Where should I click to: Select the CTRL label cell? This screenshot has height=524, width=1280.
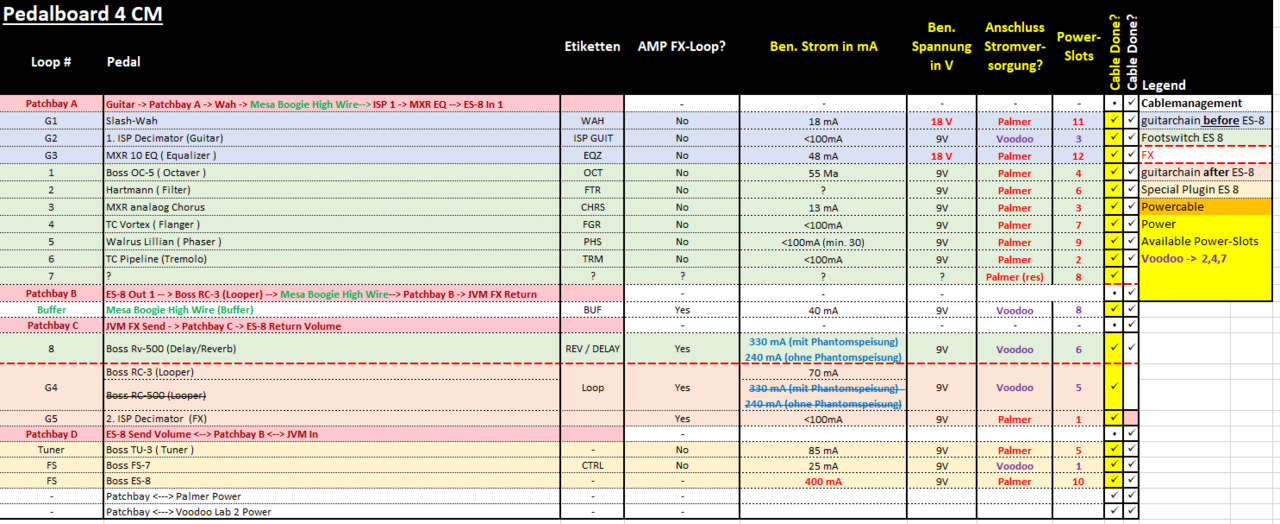(x=593, y=465)
